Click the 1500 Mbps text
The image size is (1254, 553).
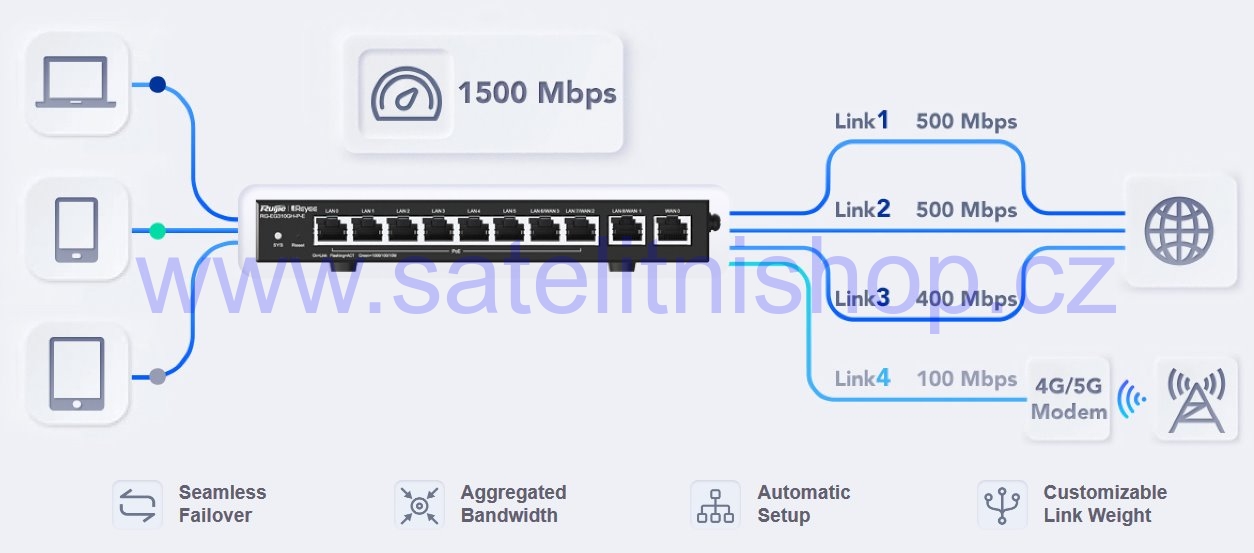pyautogui.click(x=537, y=93)
